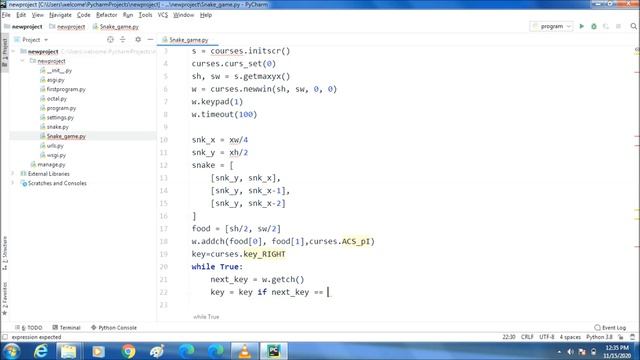Collapse the newproject root folder

coord(14,51)
